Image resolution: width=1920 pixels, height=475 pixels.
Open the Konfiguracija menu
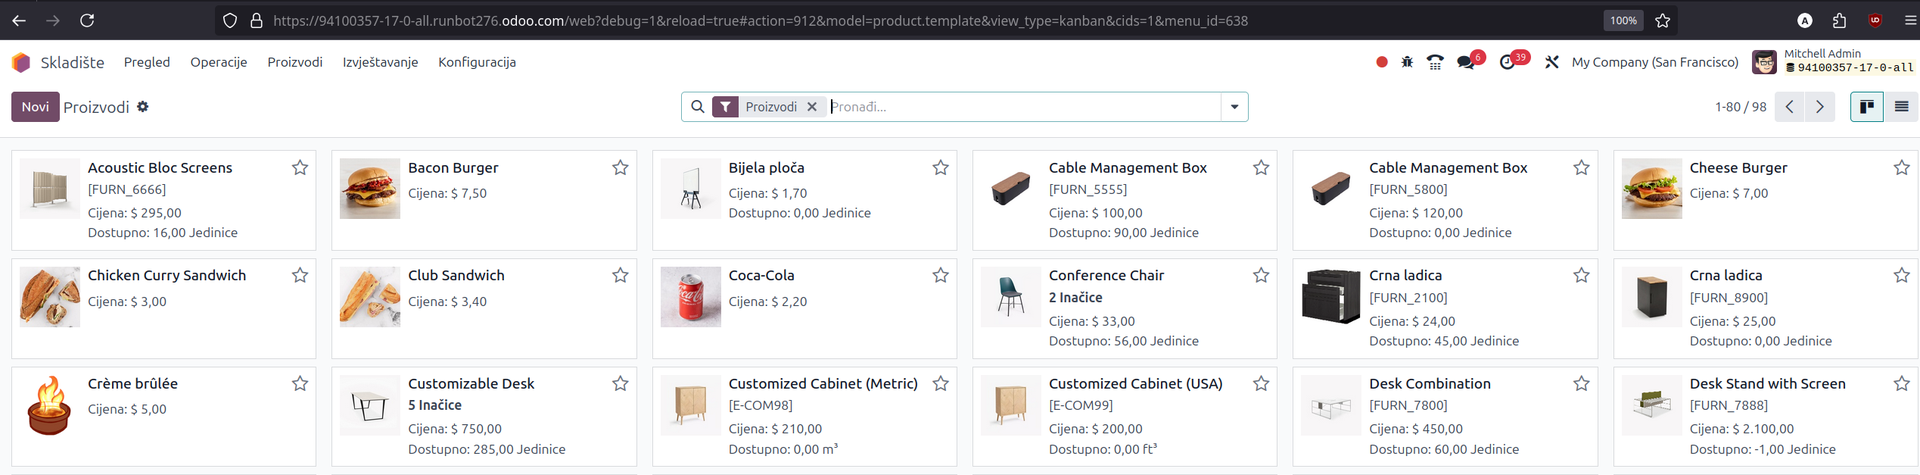click(x=476, y=62)
